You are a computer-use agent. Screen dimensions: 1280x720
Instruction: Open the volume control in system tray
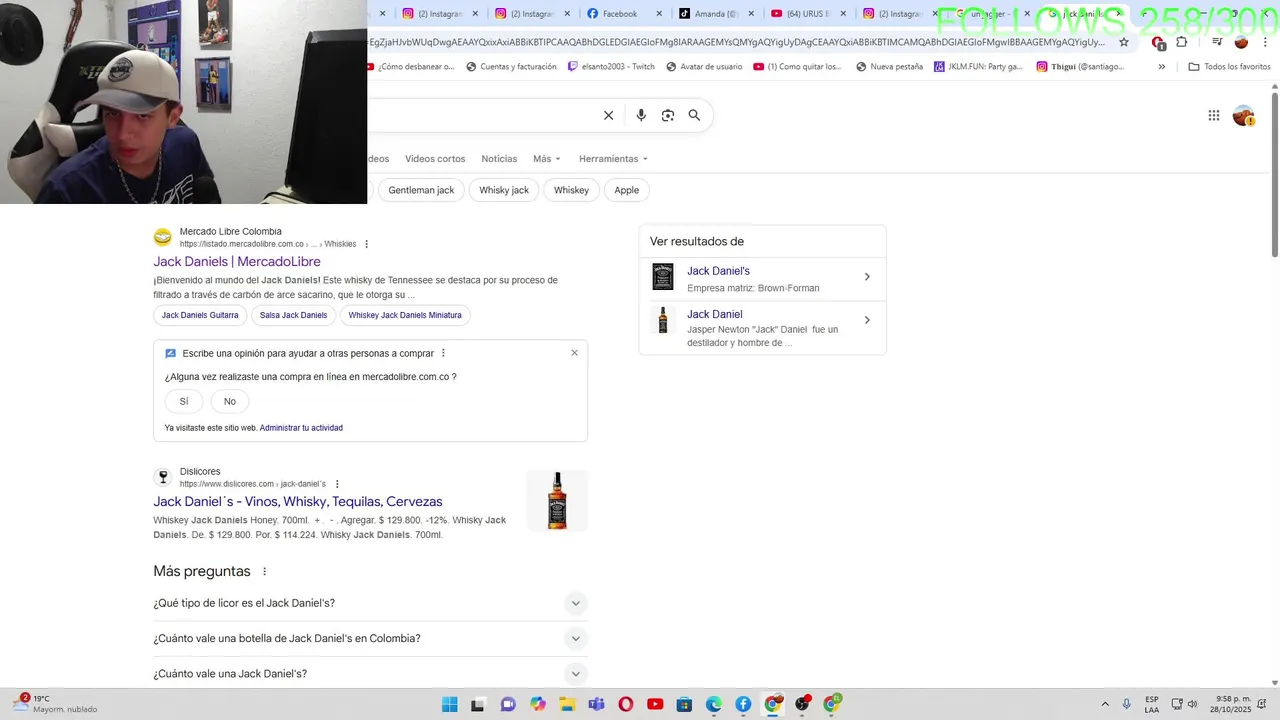(x=1192, y=704)
